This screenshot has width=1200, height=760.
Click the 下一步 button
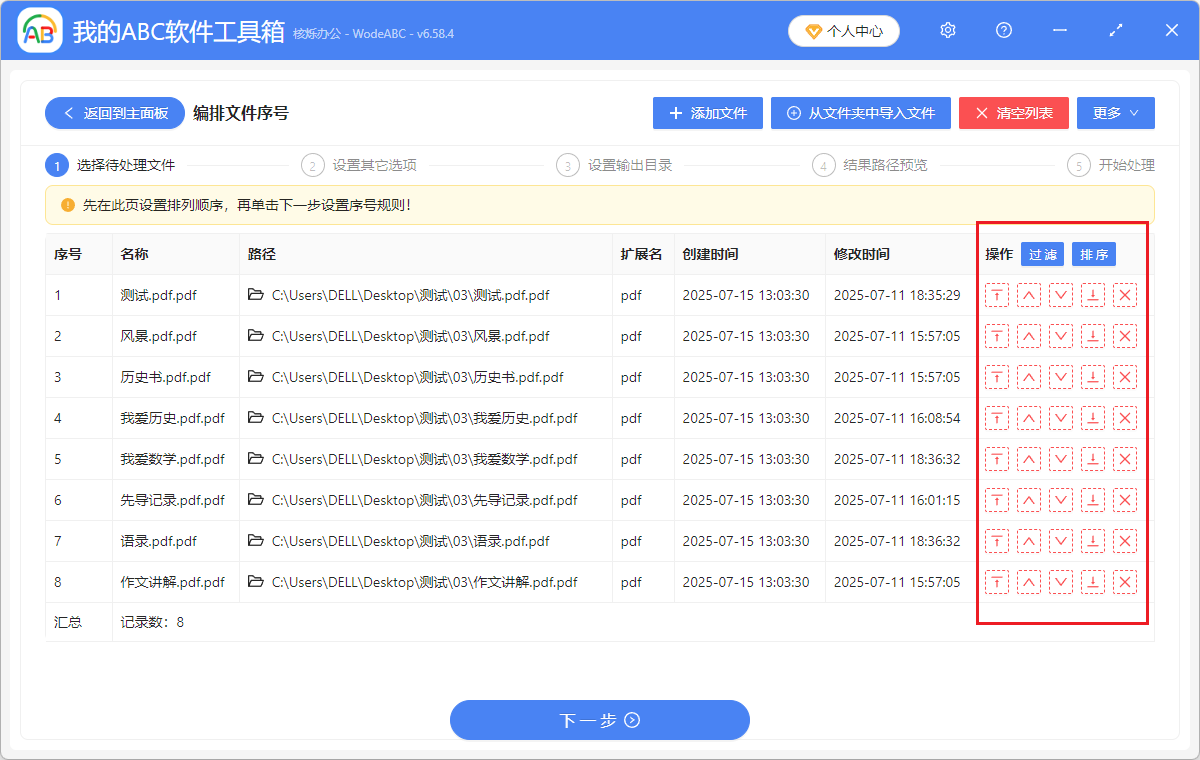click(599, 720)
